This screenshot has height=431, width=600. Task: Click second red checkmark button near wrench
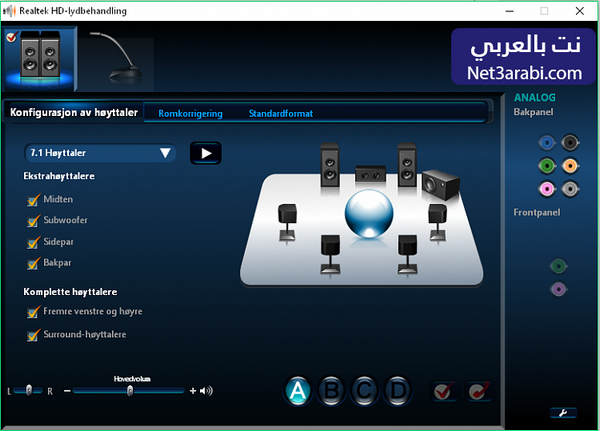point(479,391)
